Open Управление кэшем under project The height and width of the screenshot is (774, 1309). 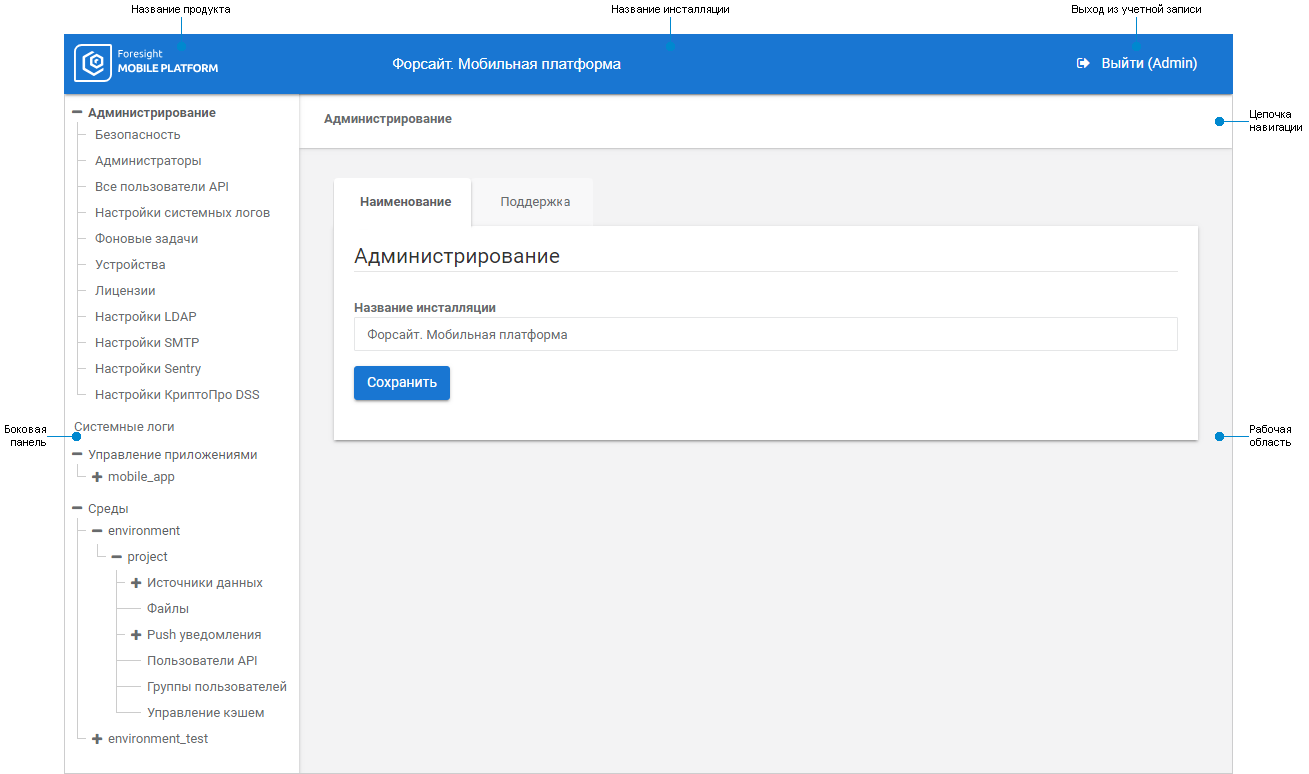click(x=206, y=713)
